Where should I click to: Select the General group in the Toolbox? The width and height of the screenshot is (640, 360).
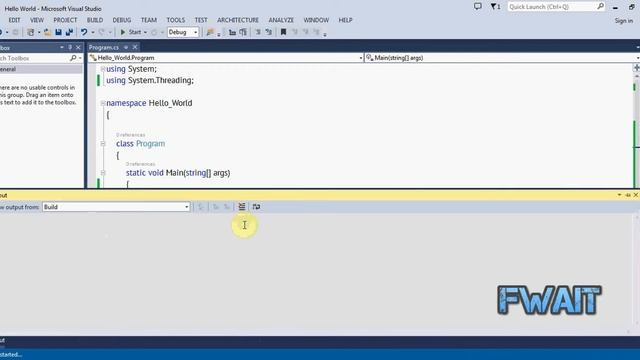click(x=41, y=69)
